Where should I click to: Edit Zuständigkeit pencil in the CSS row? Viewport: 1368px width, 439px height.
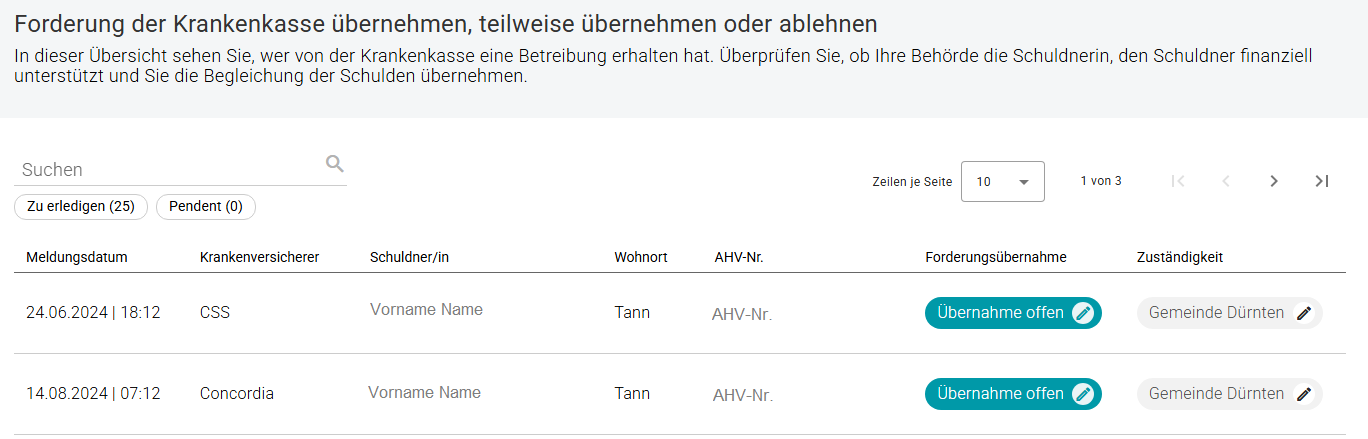[x=1304, y=313]
